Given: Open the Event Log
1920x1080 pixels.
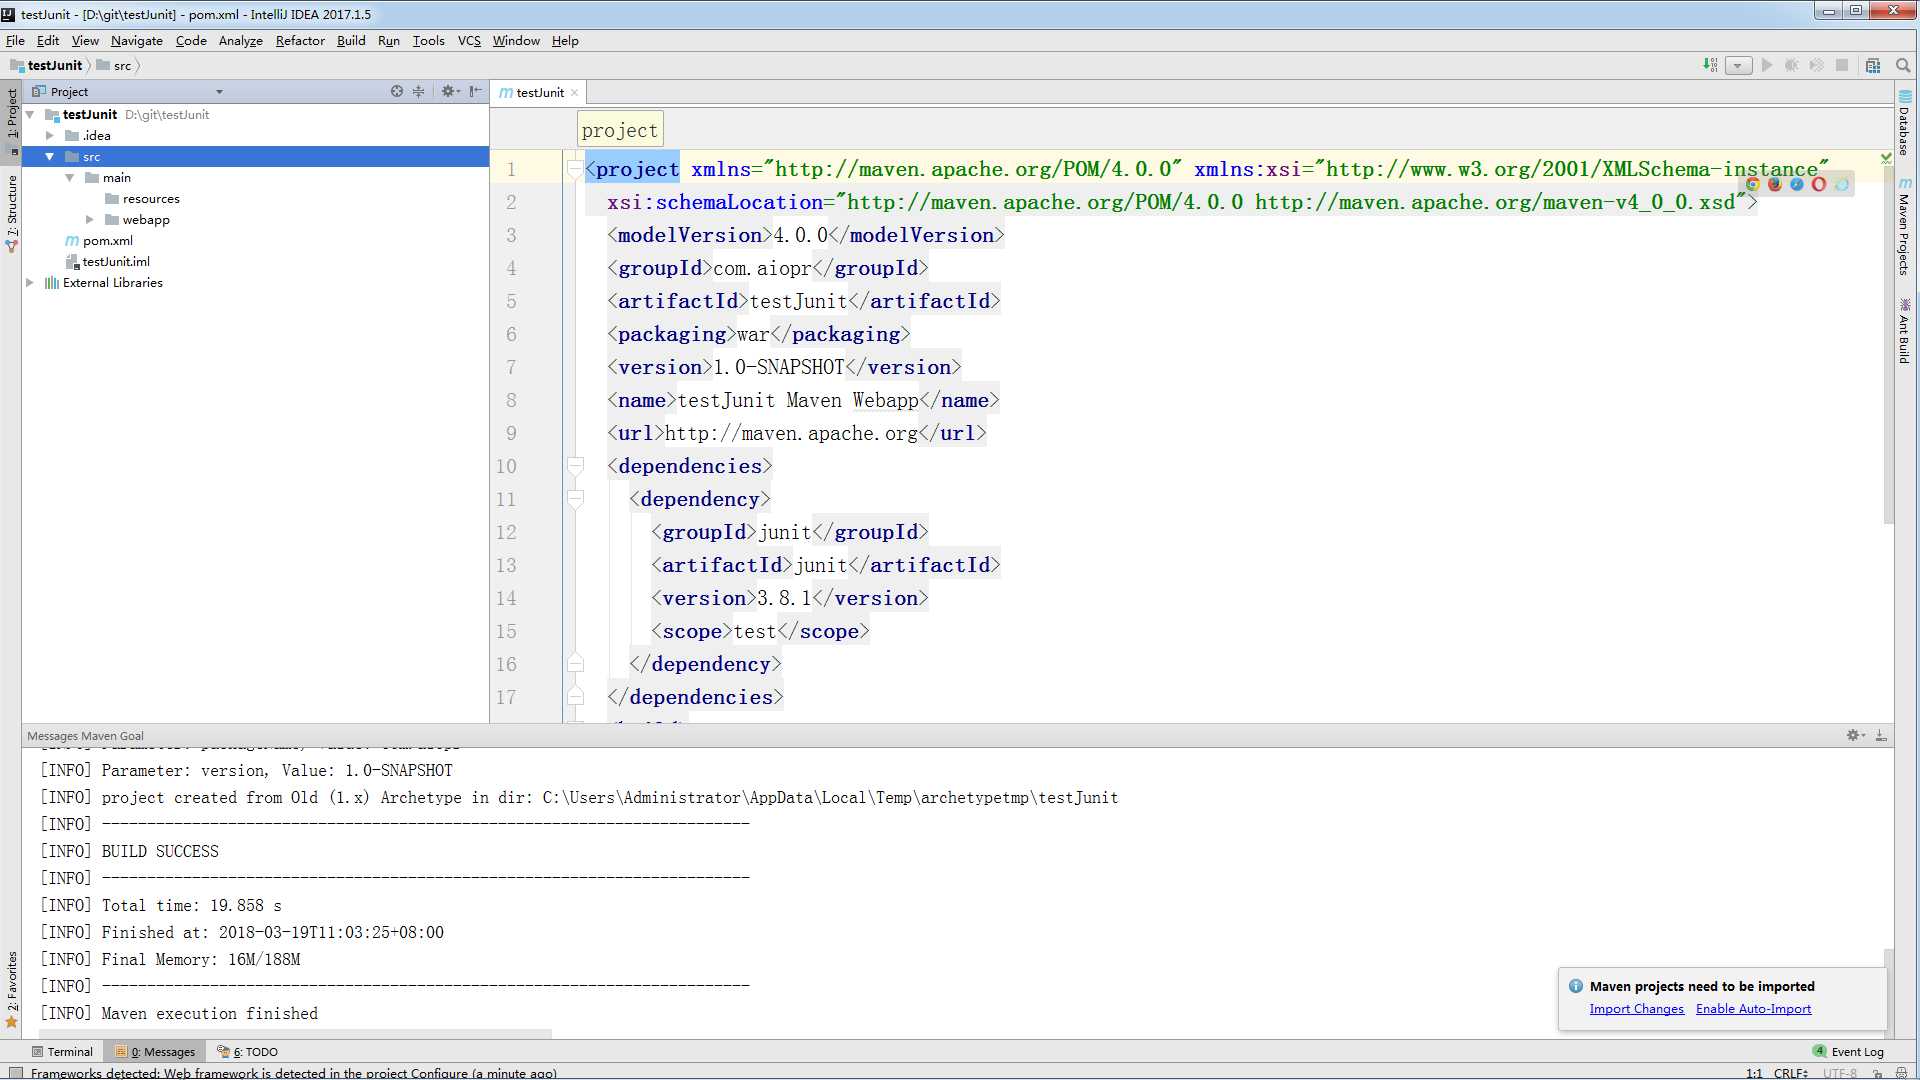Looking at the screenshot, I should coord(1848,1051).
